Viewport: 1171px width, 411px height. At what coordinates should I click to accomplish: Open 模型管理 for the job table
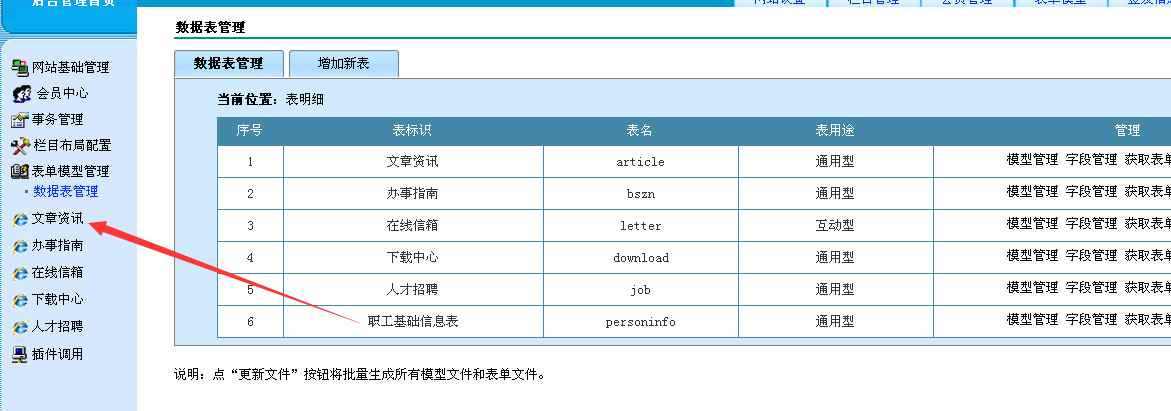(x=1032, y=289)
